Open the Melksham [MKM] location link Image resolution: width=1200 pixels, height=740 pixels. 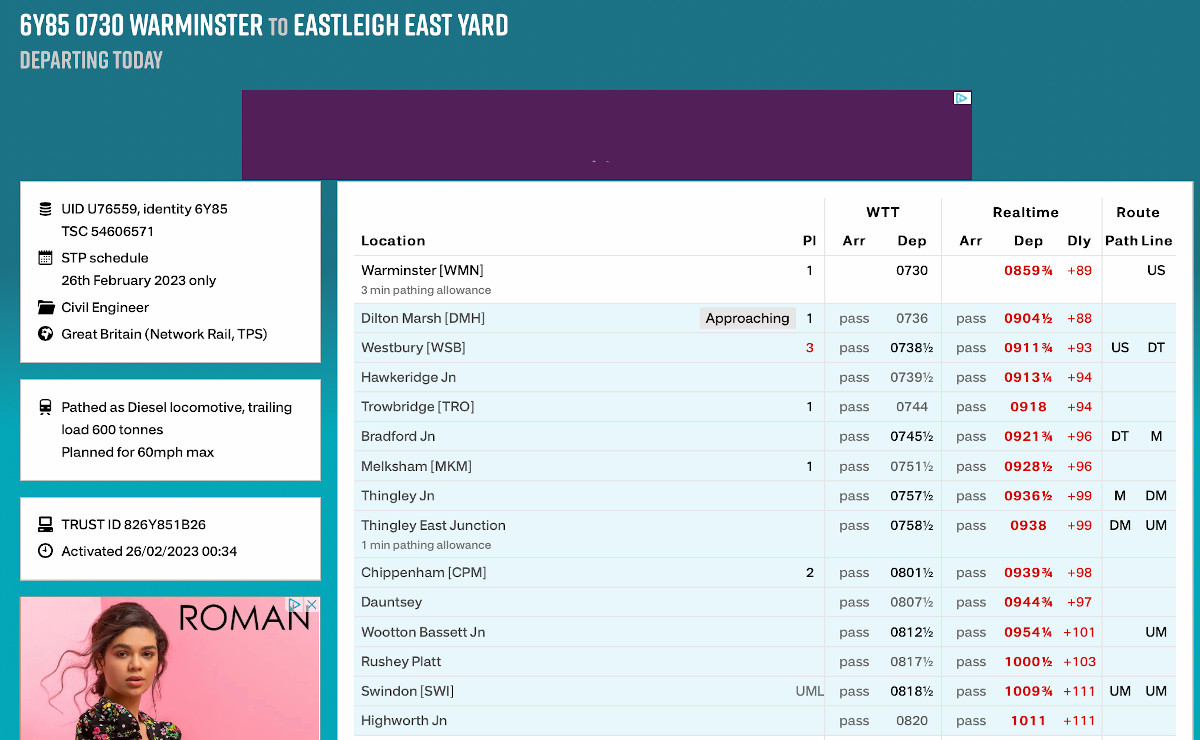coord(416,466)
